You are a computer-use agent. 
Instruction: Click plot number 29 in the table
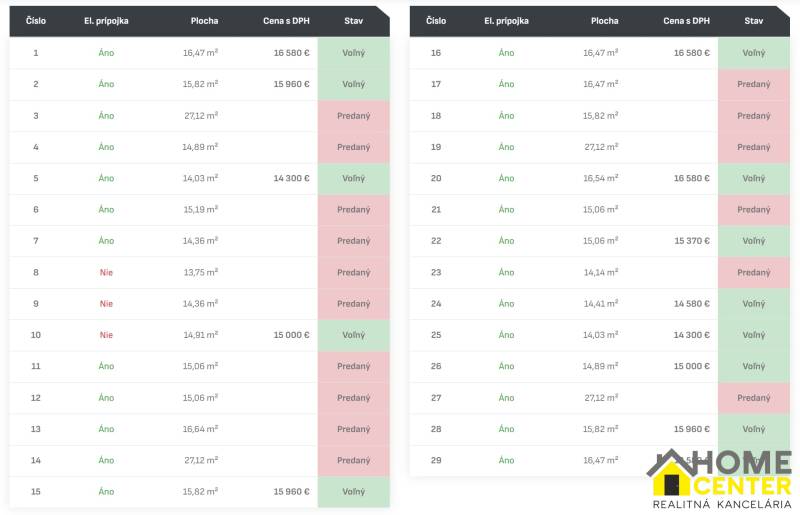pyautogui.click(x=436, y=460)
